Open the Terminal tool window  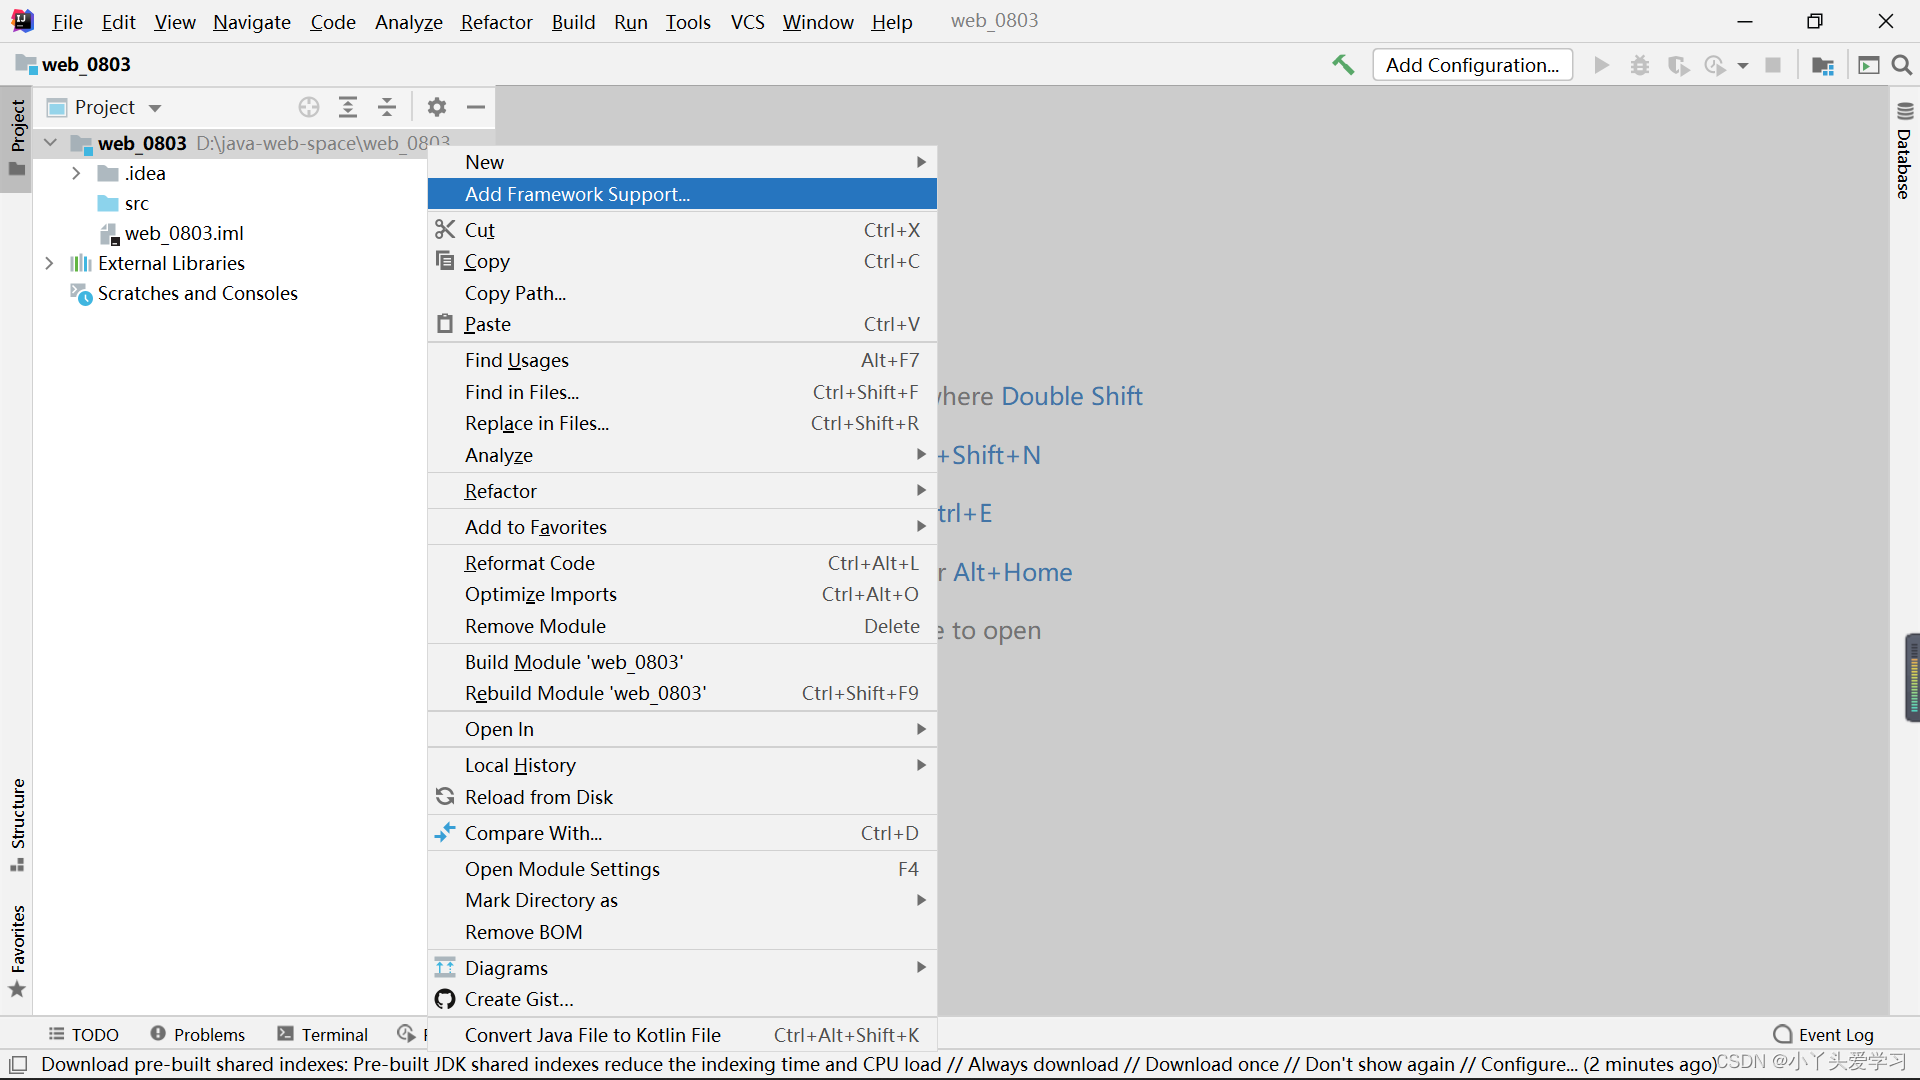point(323,1035)
